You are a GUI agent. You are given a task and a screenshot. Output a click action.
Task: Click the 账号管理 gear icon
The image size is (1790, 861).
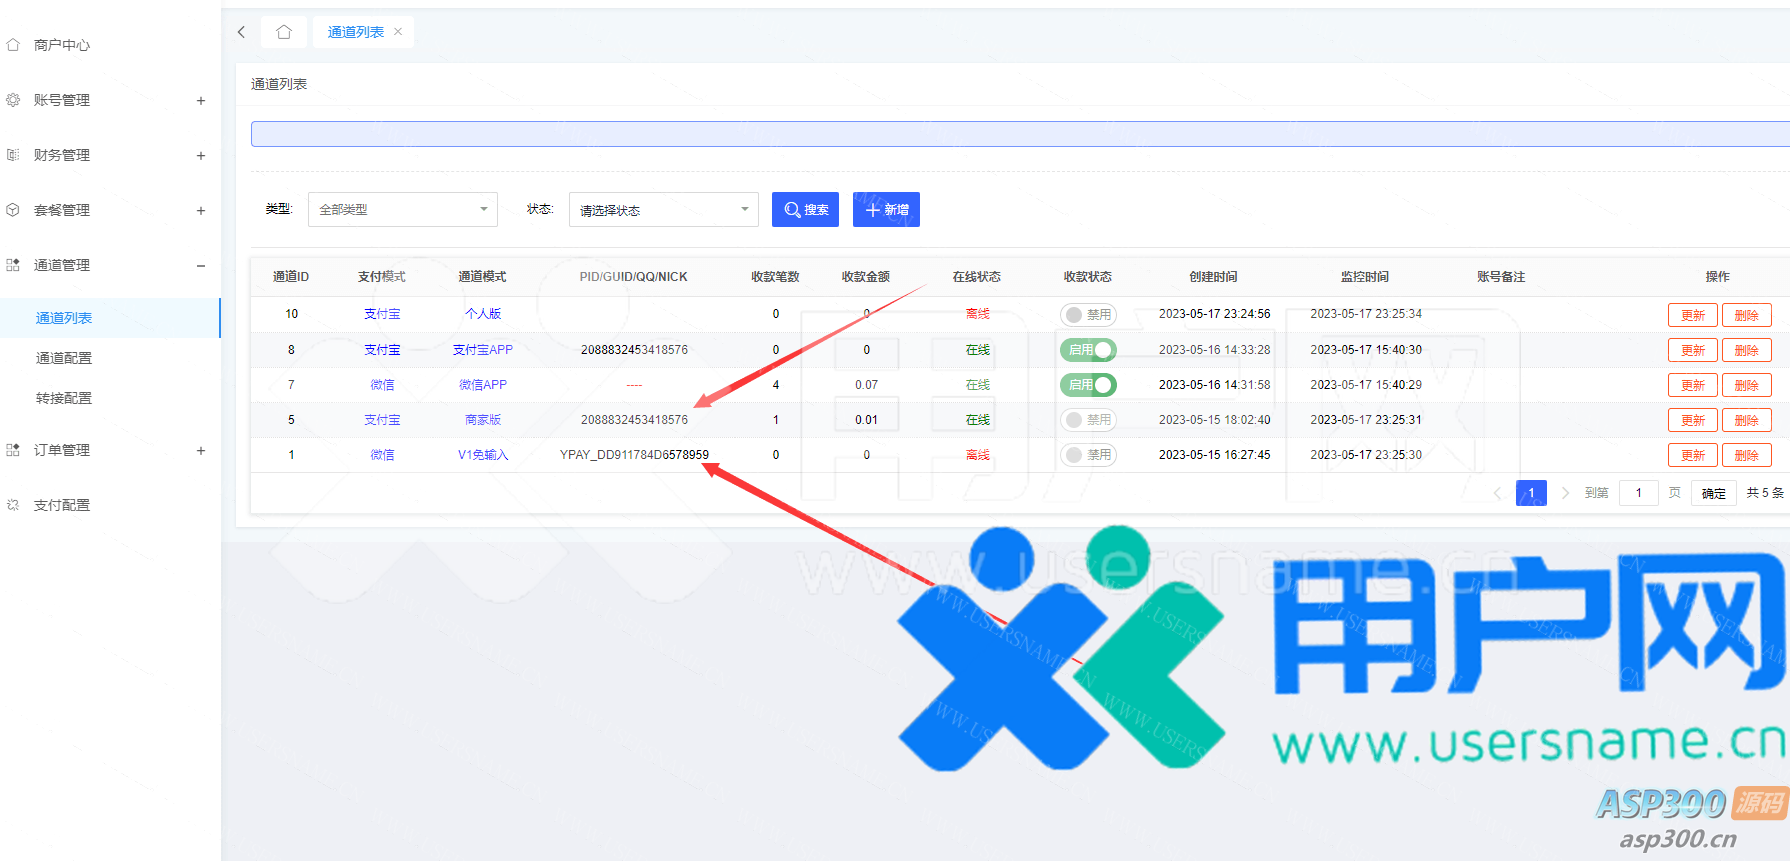13,100
